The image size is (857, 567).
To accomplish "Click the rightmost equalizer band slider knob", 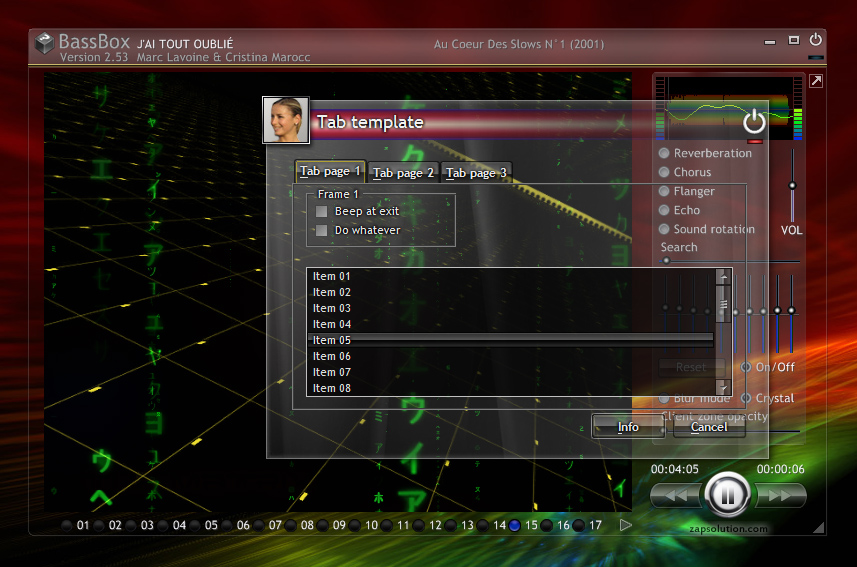I will [x=791, y=311].
